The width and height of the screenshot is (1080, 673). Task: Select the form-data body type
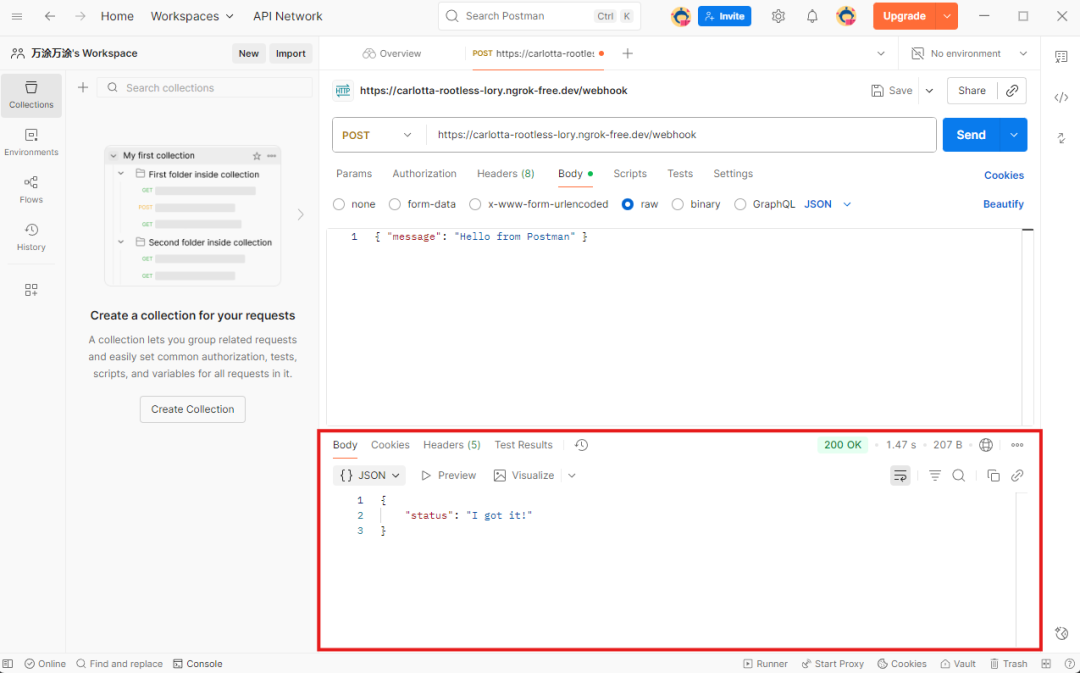point(395,204)
